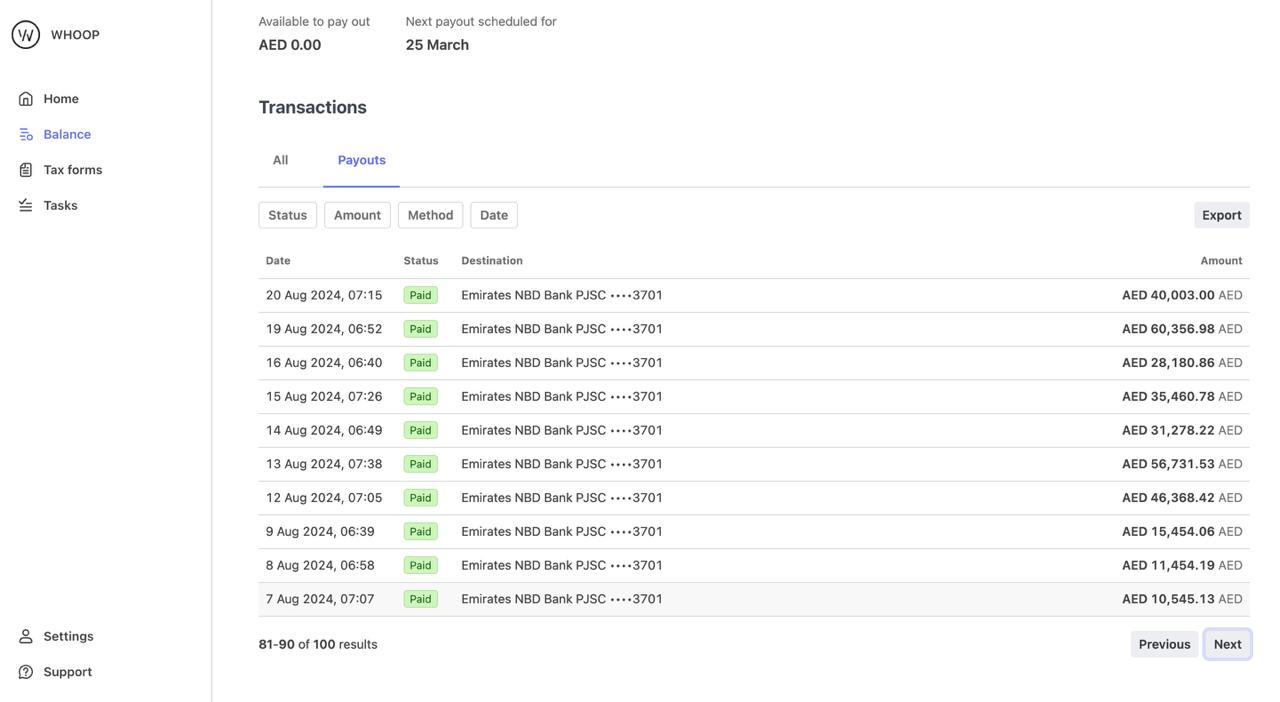
Task: Open the Date filter dropdown
Action: click(494, 215)
